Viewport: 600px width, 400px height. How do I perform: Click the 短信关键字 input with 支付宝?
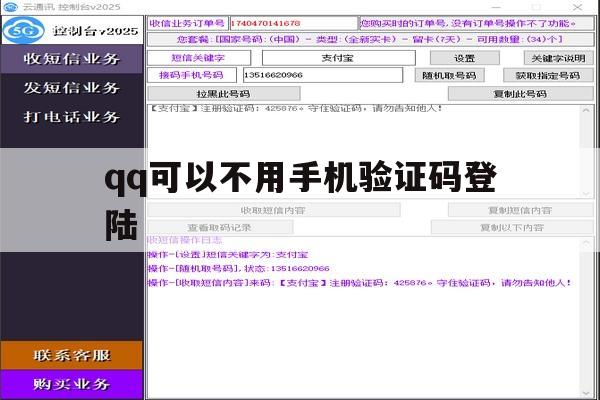pos(338,58)
